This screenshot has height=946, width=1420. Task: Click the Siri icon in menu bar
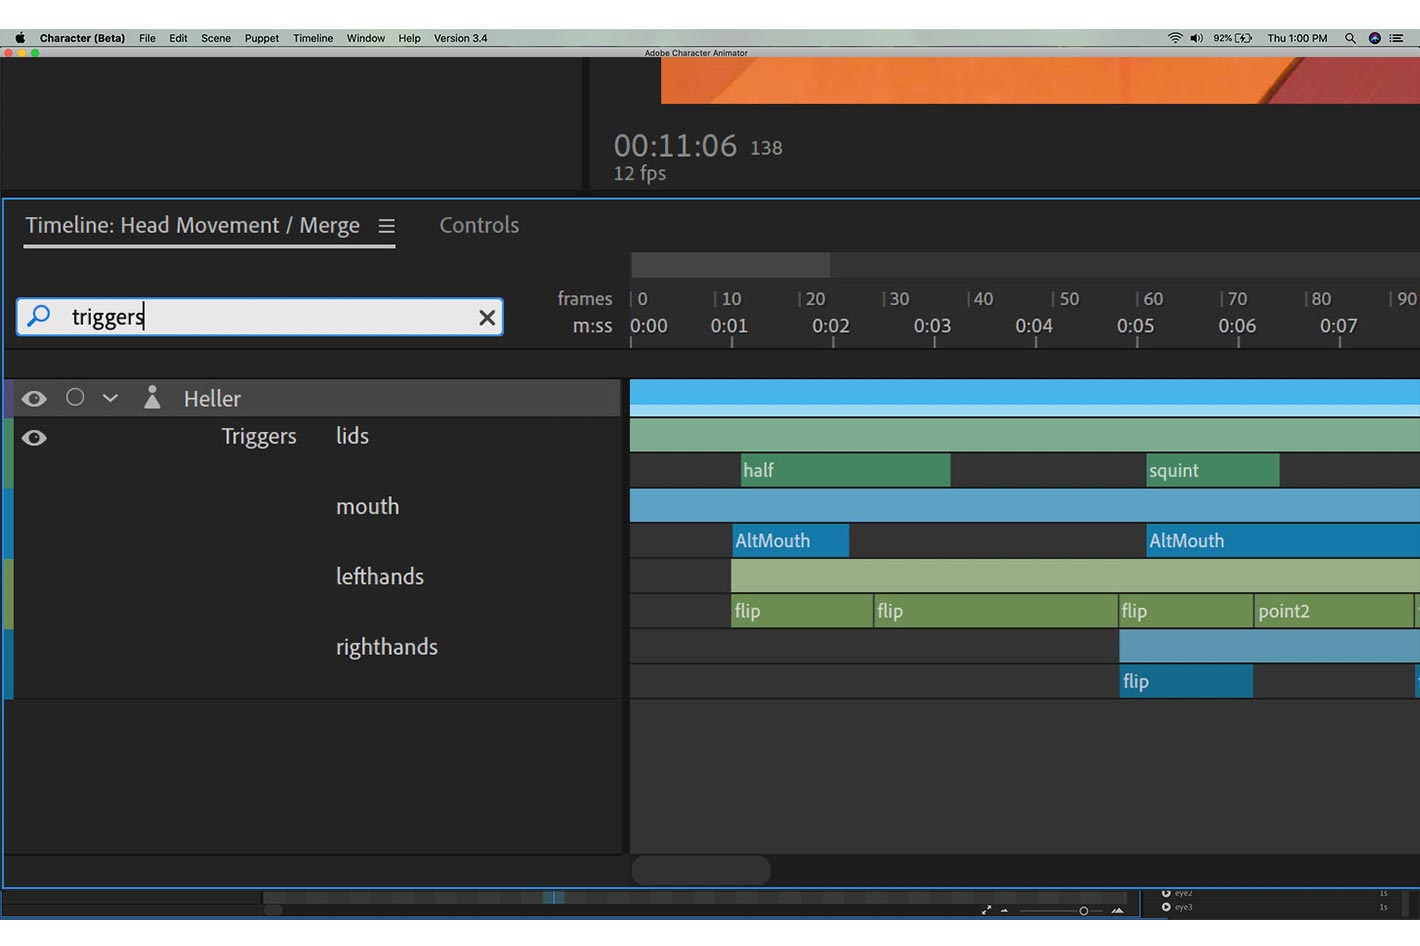1375,38
